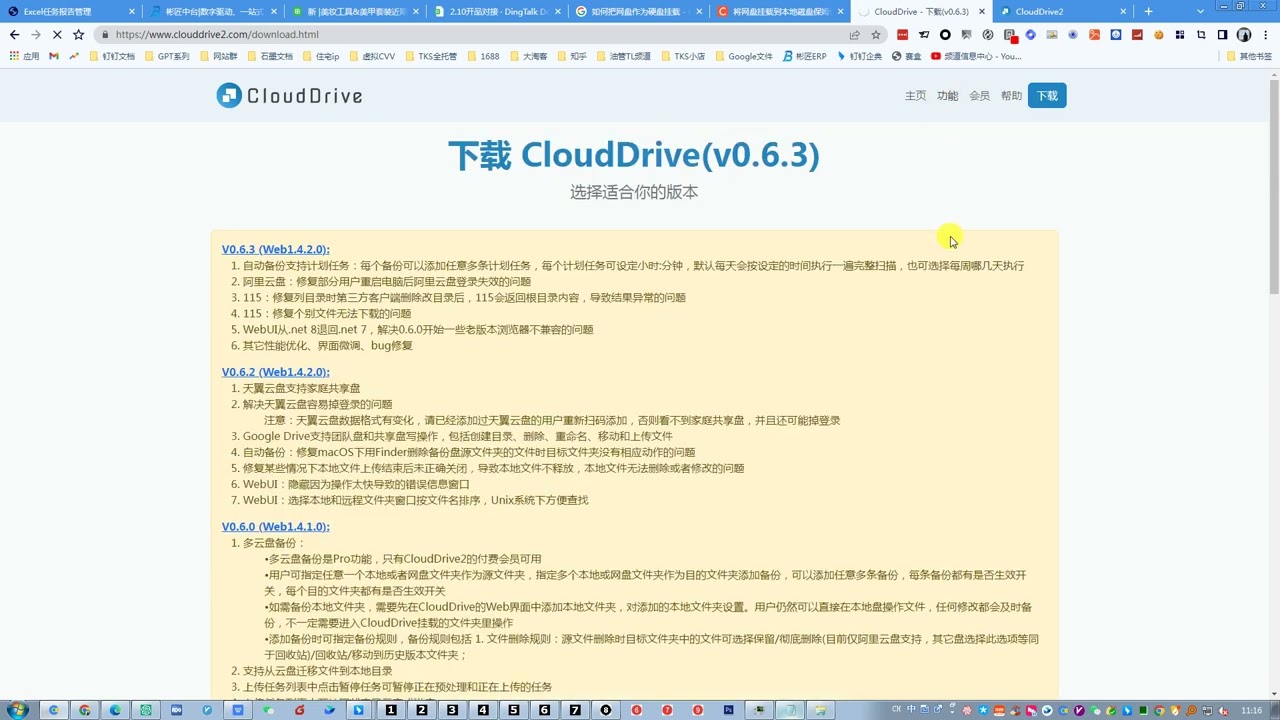The image size is (1280, 720).
Task: Switch to the 如何把网盘作为硬盘挂载 tab
Action: point(639,12)
